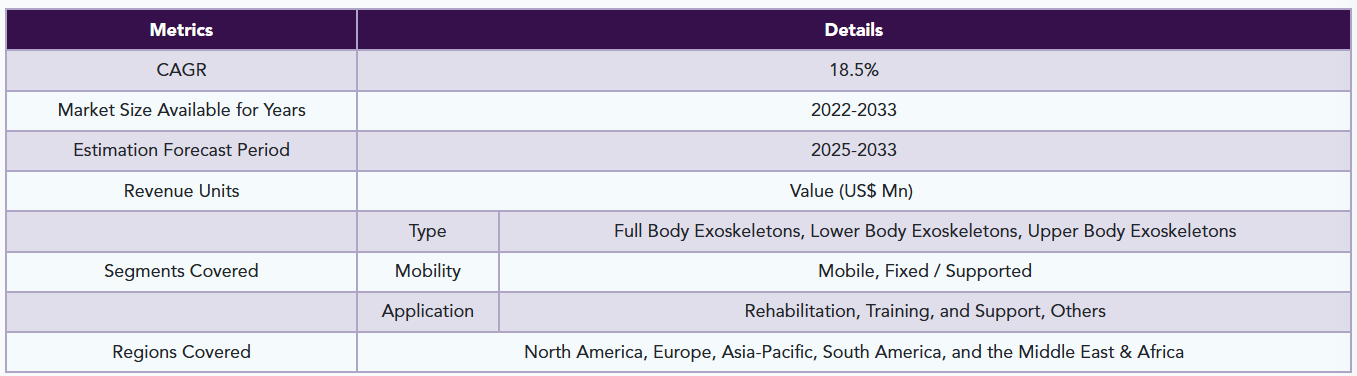This screenshot has height=376, width=1357.
Task: Click the Application sub-segment cell
Action: (x=428, y=311)
